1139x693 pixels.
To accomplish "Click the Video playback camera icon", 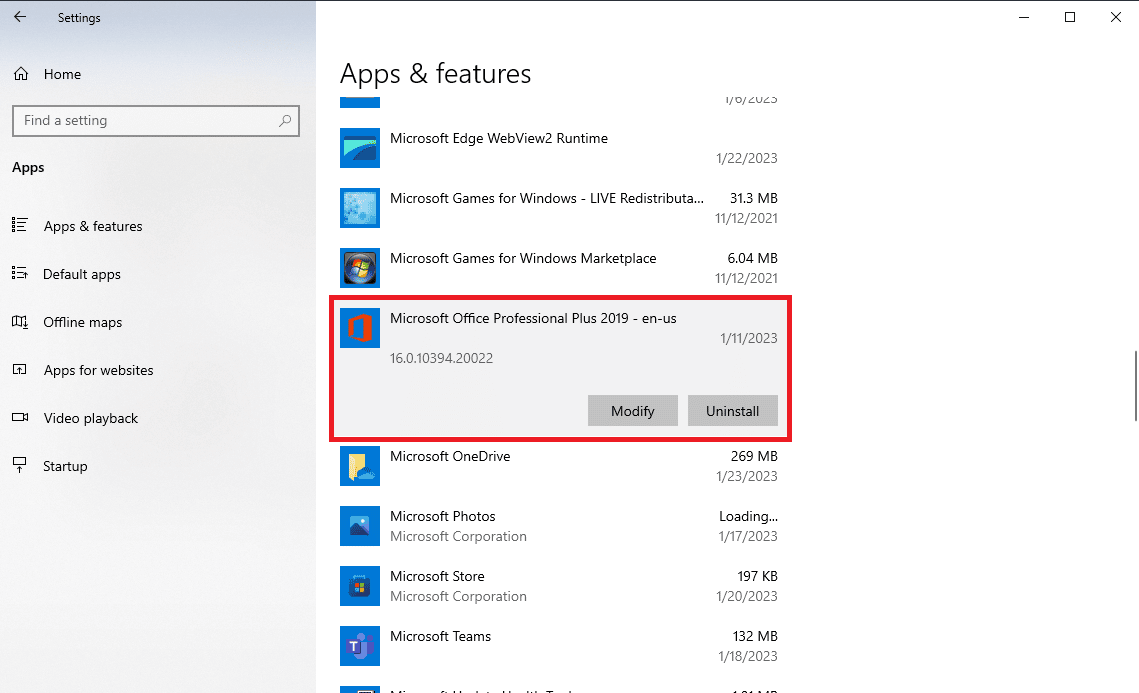I will point(20,417).
